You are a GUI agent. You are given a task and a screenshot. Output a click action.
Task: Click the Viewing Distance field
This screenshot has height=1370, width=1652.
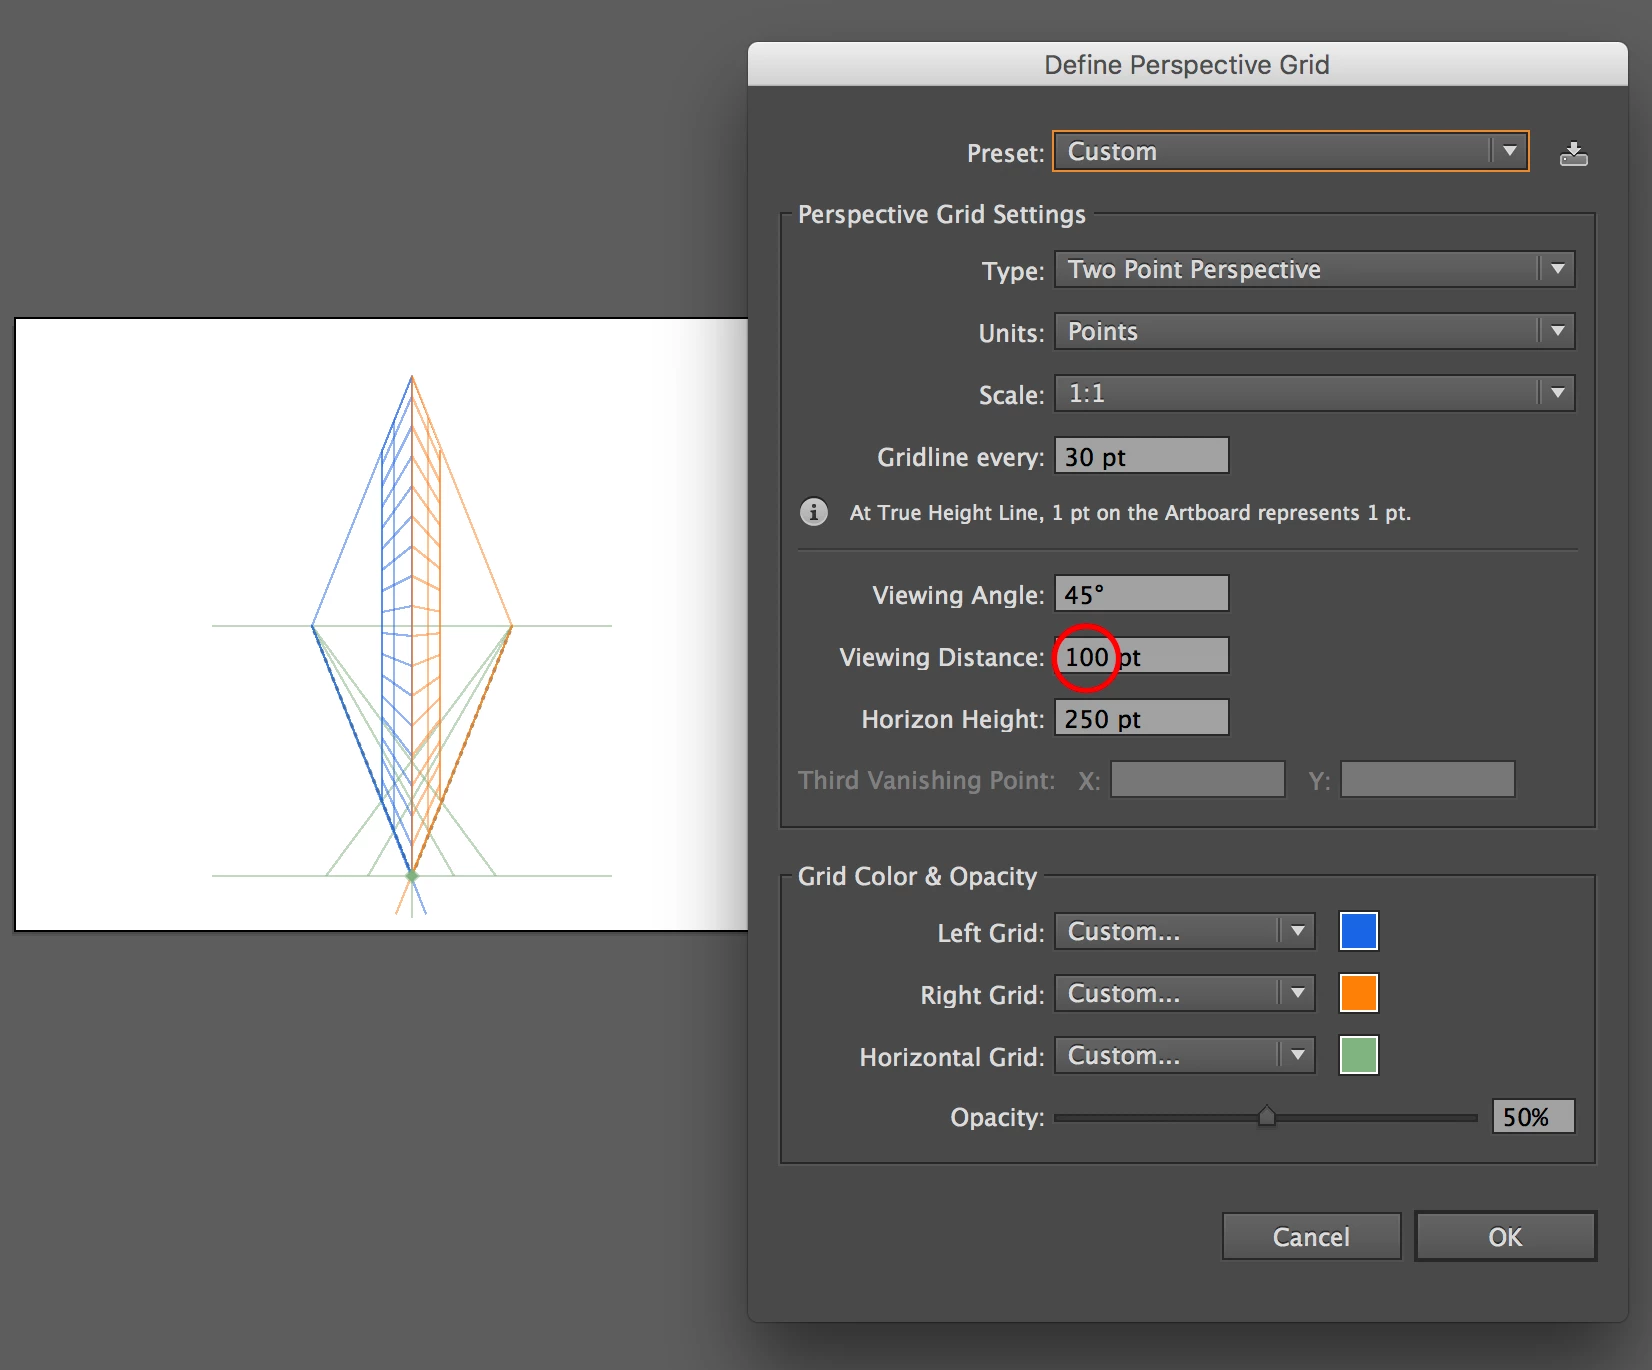[x=1141, y=656]
